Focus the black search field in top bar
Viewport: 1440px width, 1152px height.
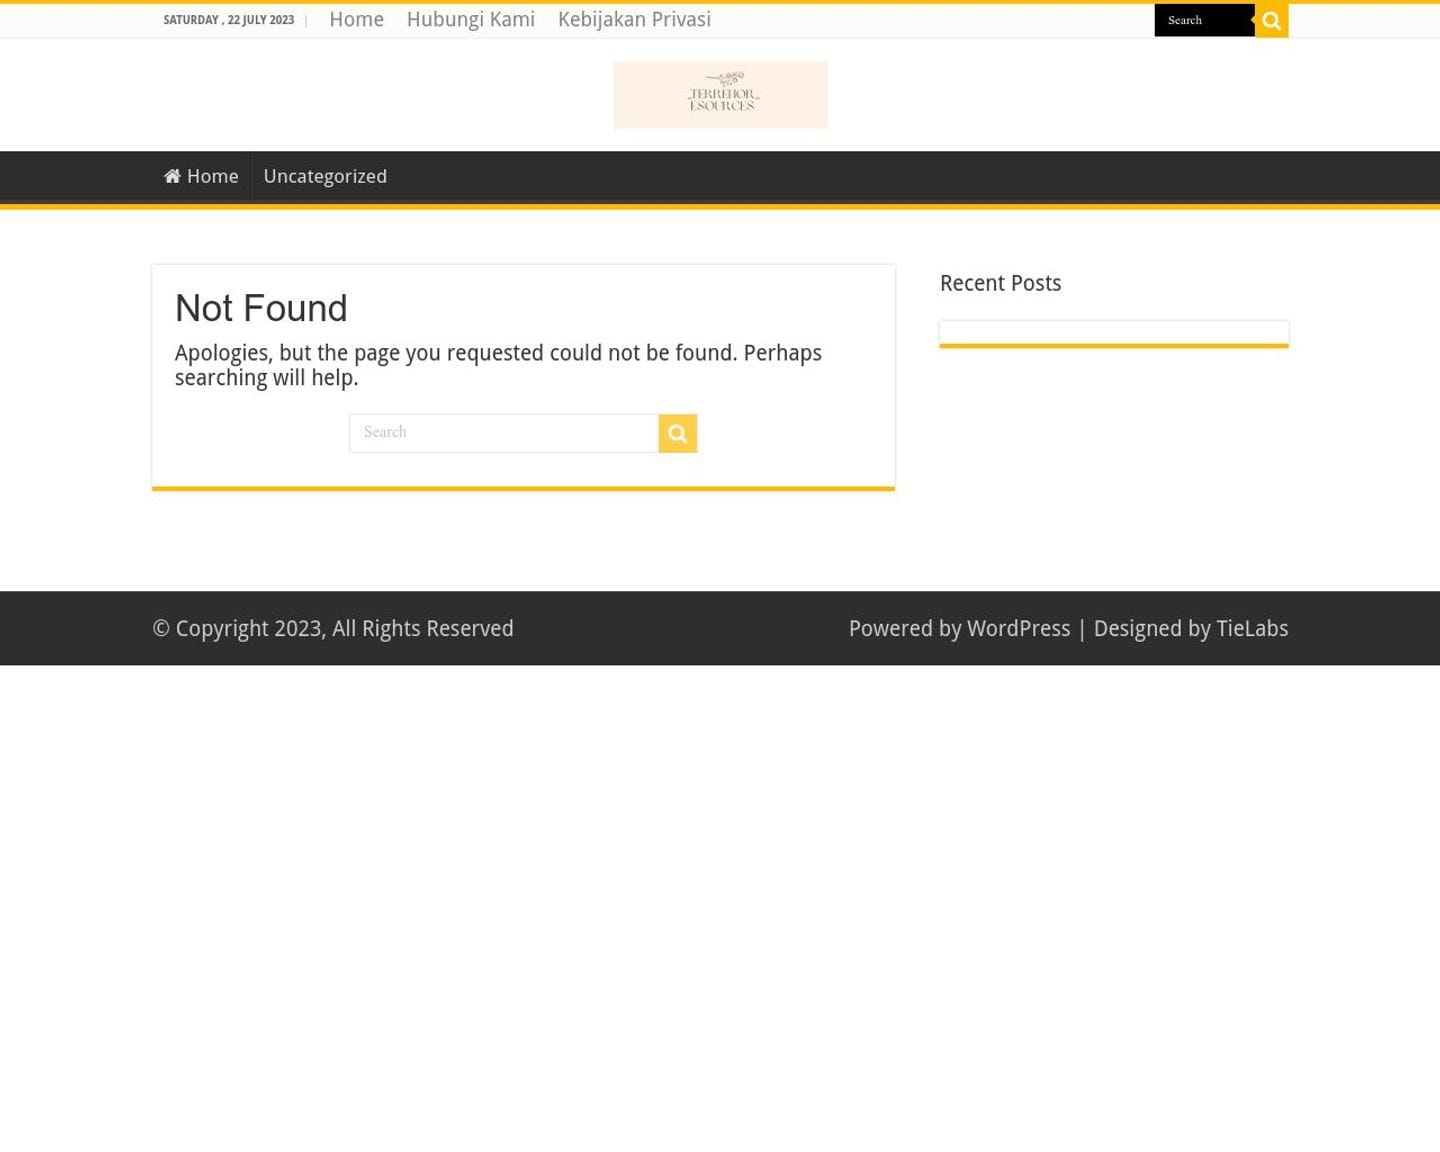pos(1203,21)
